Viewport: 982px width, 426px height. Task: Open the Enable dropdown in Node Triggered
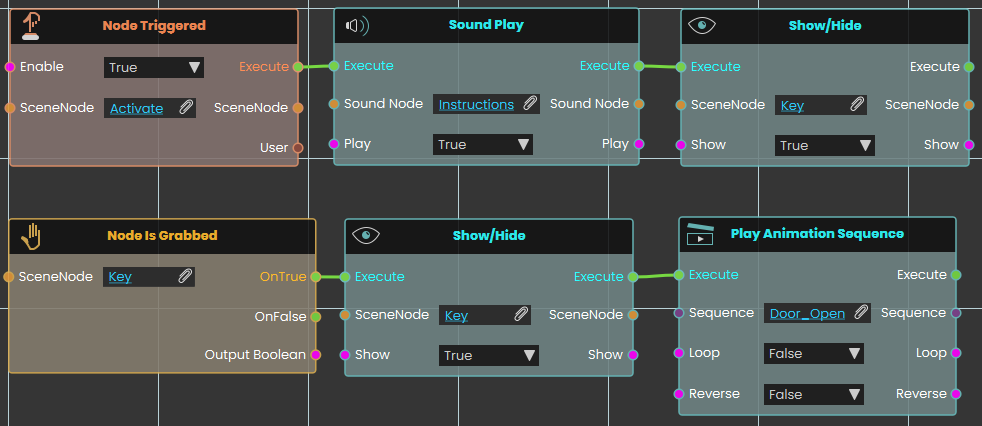[154, 67]
